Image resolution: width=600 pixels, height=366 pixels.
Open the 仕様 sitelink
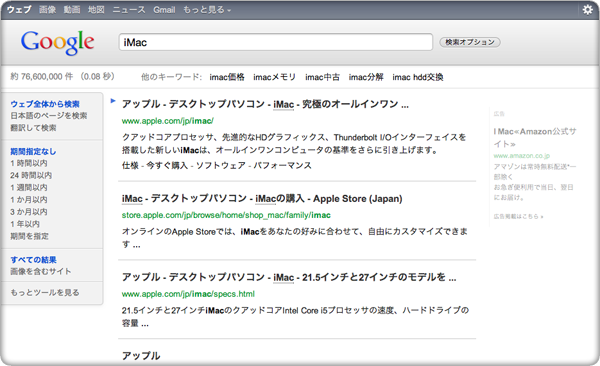130,165
